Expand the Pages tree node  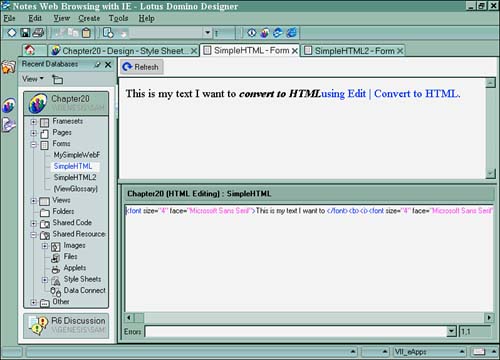[x=34, y=133]
